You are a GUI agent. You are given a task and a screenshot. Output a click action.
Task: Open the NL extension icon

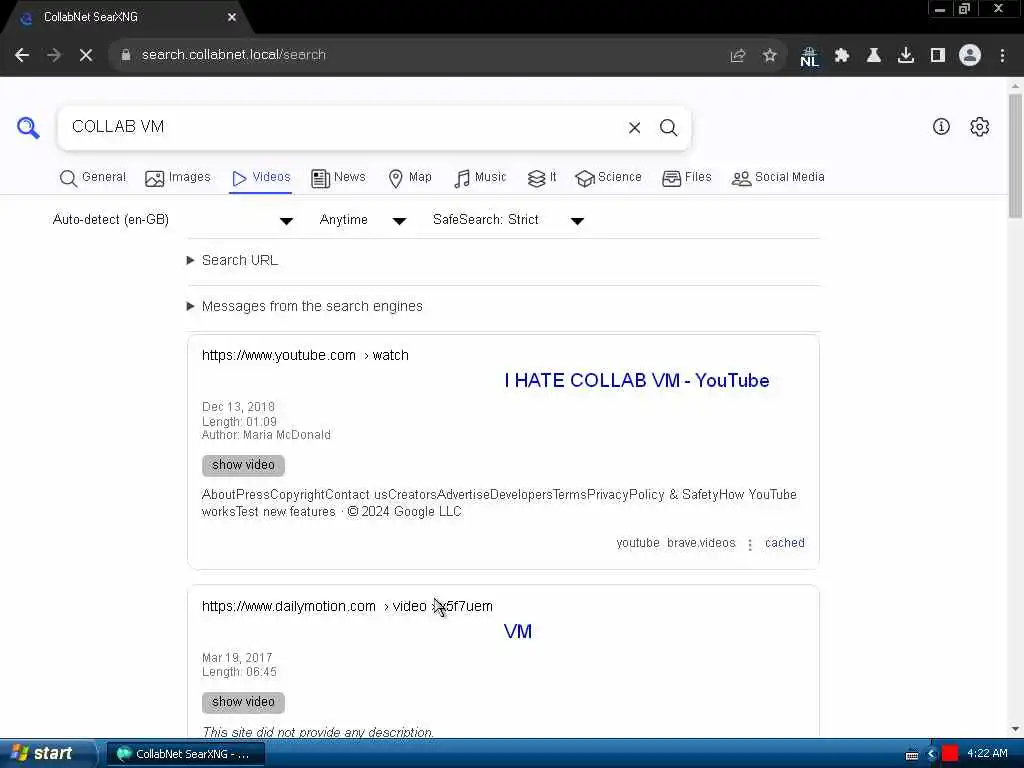click(809, 56)
